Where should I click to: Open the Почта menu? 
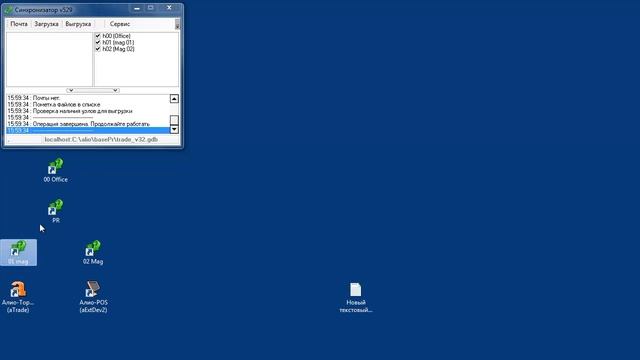click(x=19, y=24)
